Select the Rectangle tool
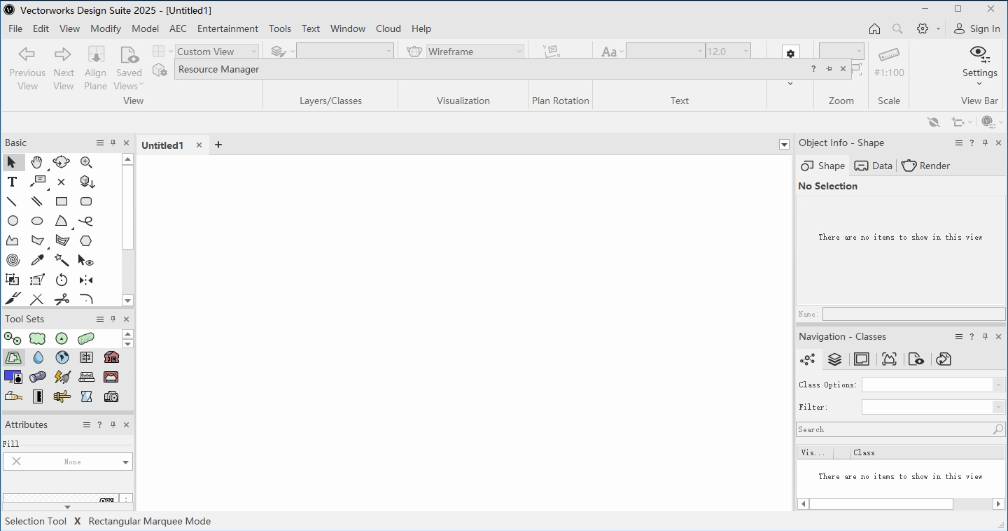 tap(61, 201)
